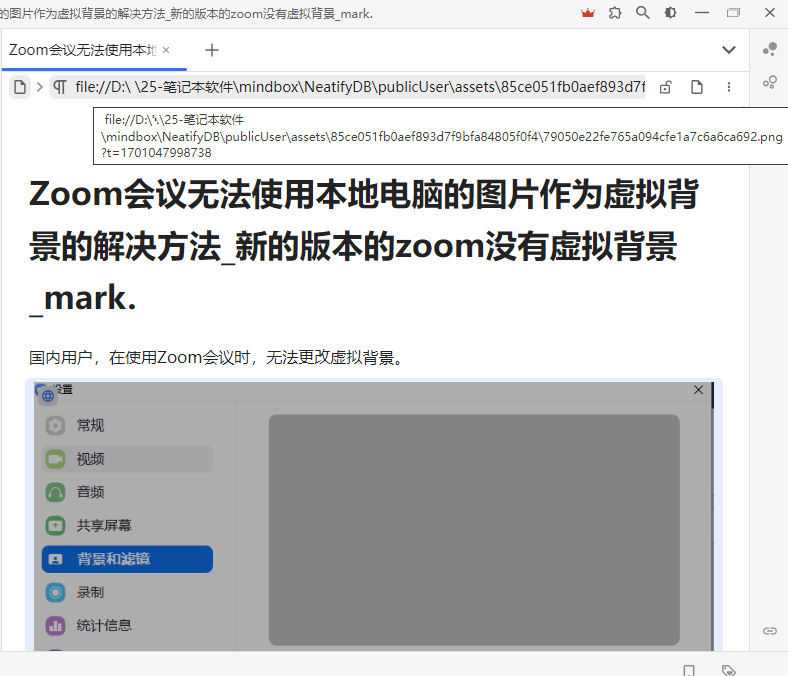Maximize the window
788x676 pixels.
click(x=734, y=13)
